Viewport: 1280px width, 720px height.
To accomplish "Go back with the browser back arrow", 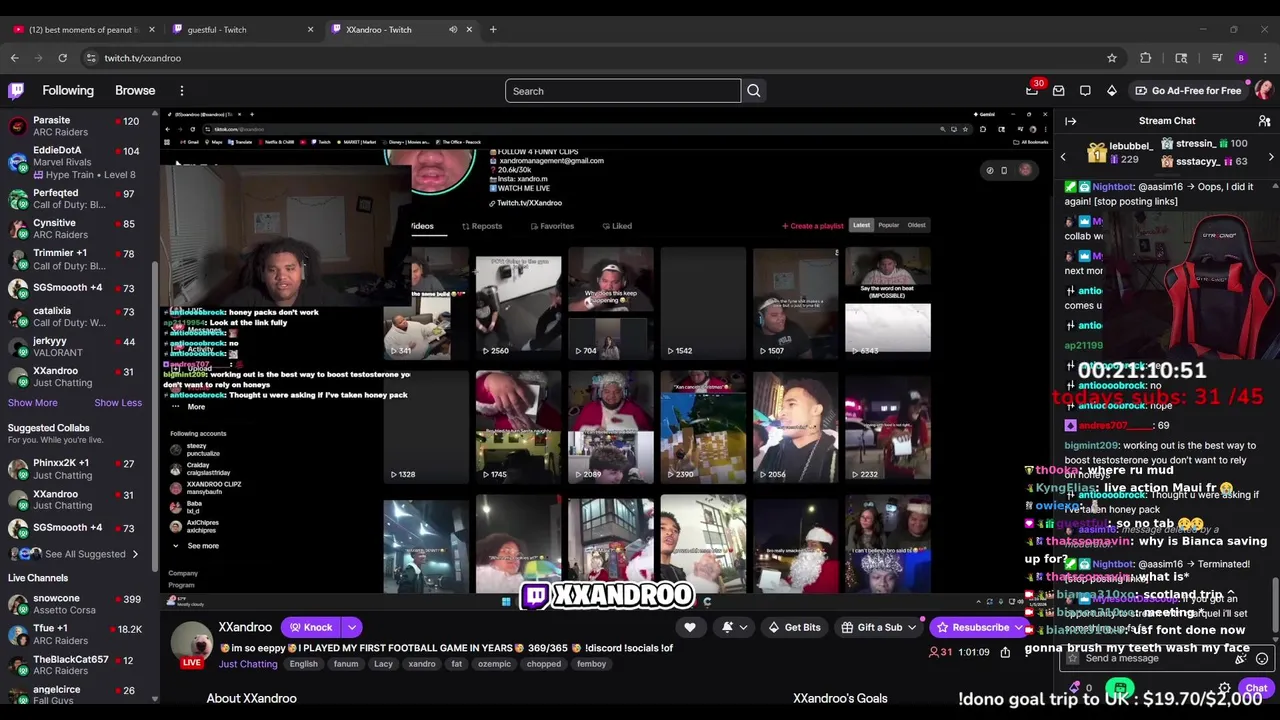I will click(14, 58).
